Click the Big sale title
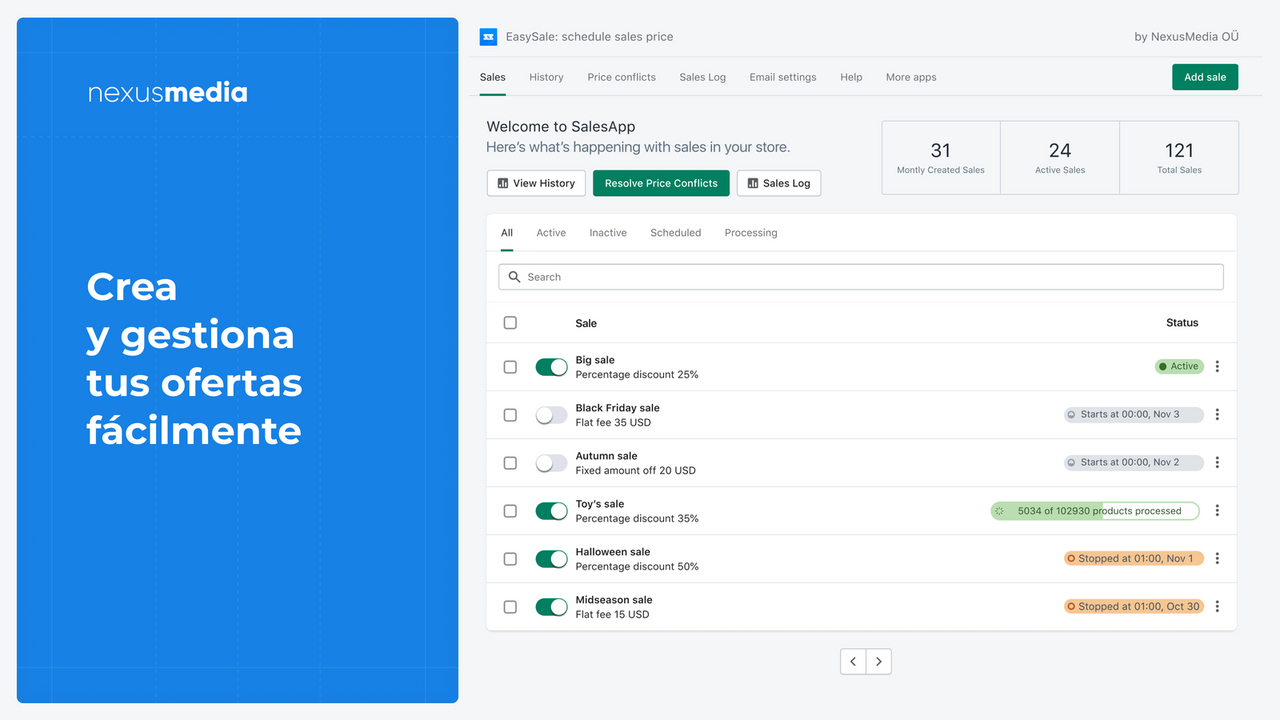 [595, 360]
